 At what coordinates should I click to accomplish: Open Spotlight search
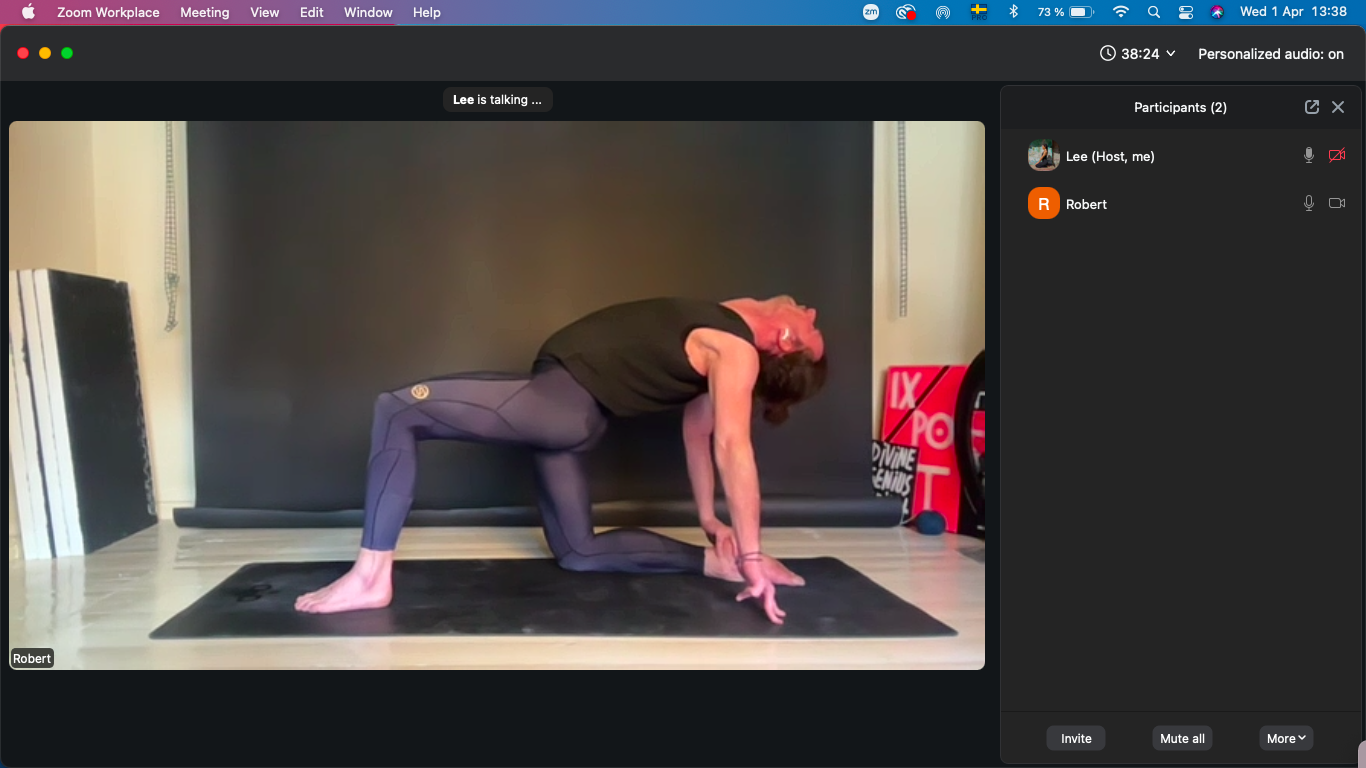[x=1154, y=12]
